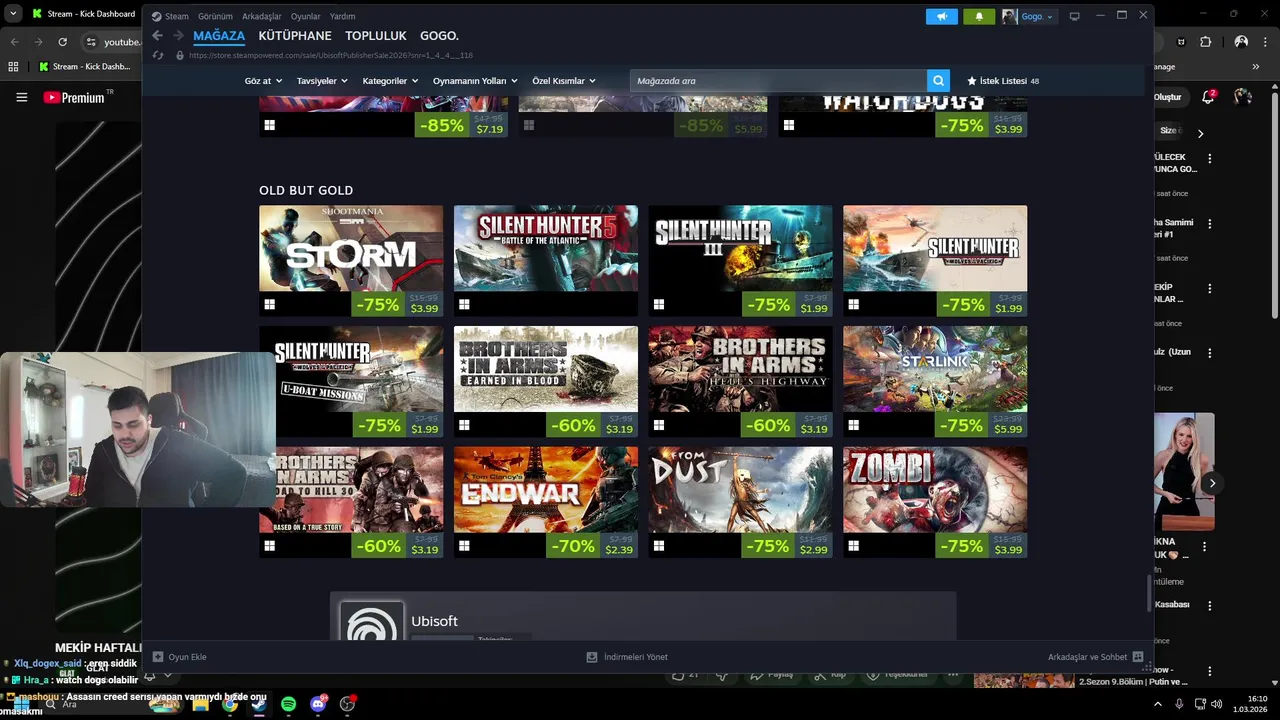Show more bookmarks via double chevron
This screenshot has width=1280, height=720.
coord(1256,67)
